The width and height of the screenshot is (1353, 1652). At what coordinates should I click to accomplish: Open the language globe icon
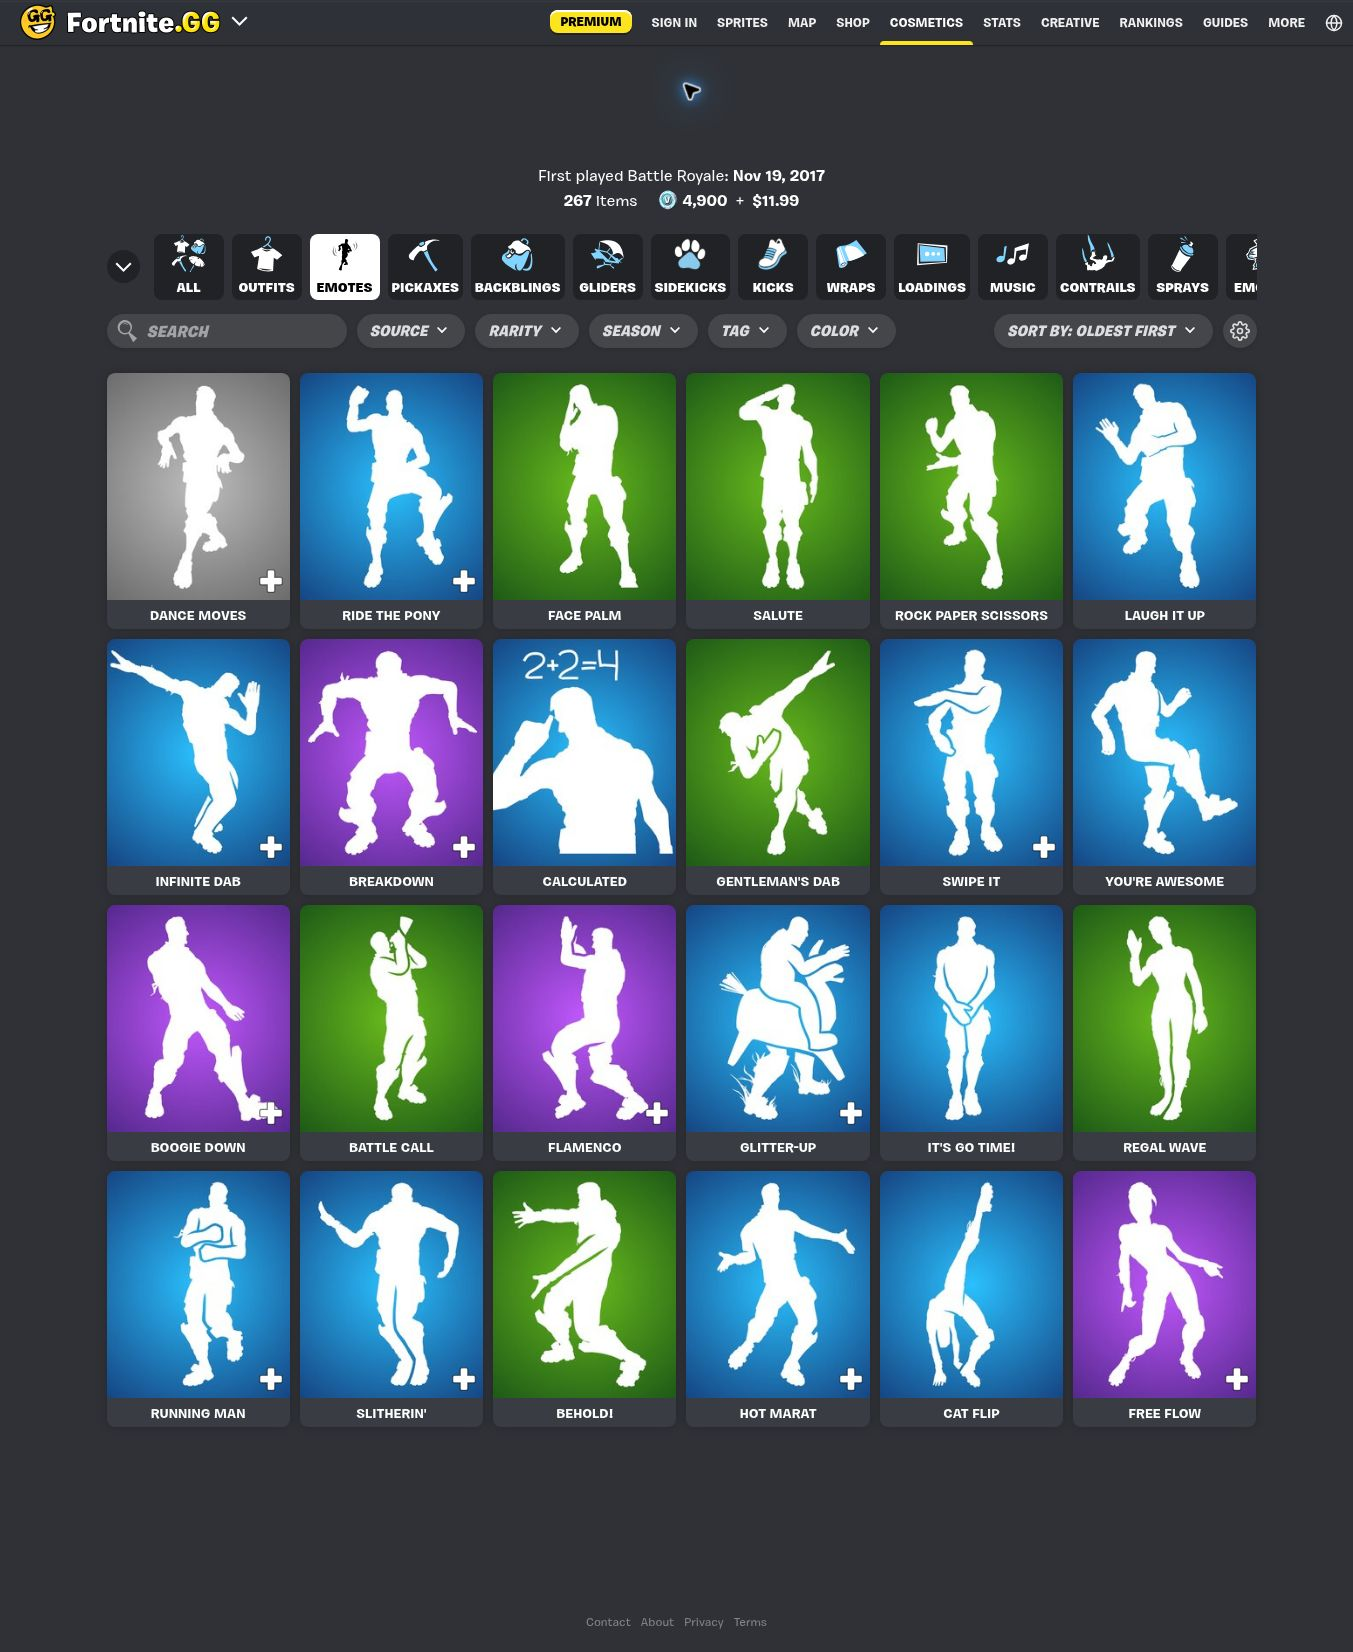[1333, 22]
